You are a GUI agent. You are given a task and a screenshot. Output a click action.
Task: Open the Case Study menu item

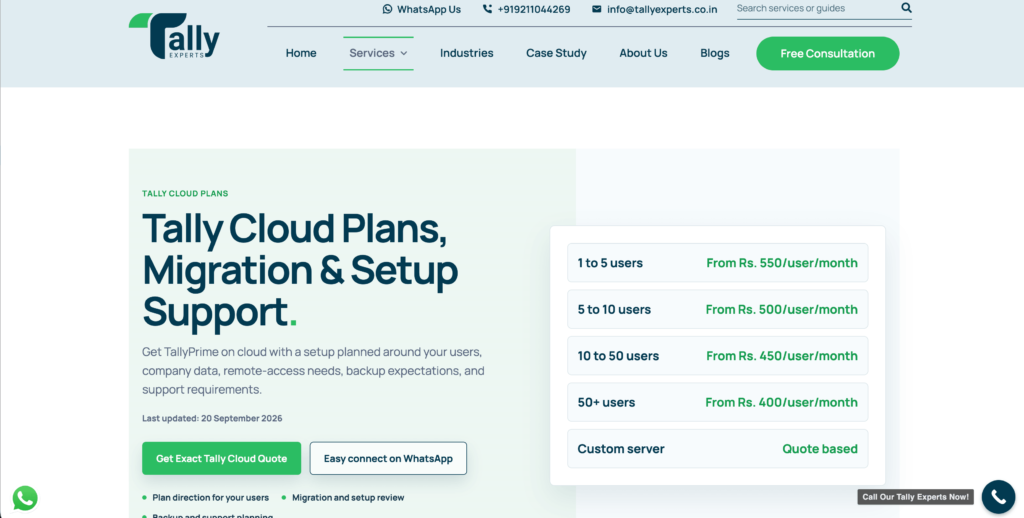pyautogui.click(x=556, y=54)
